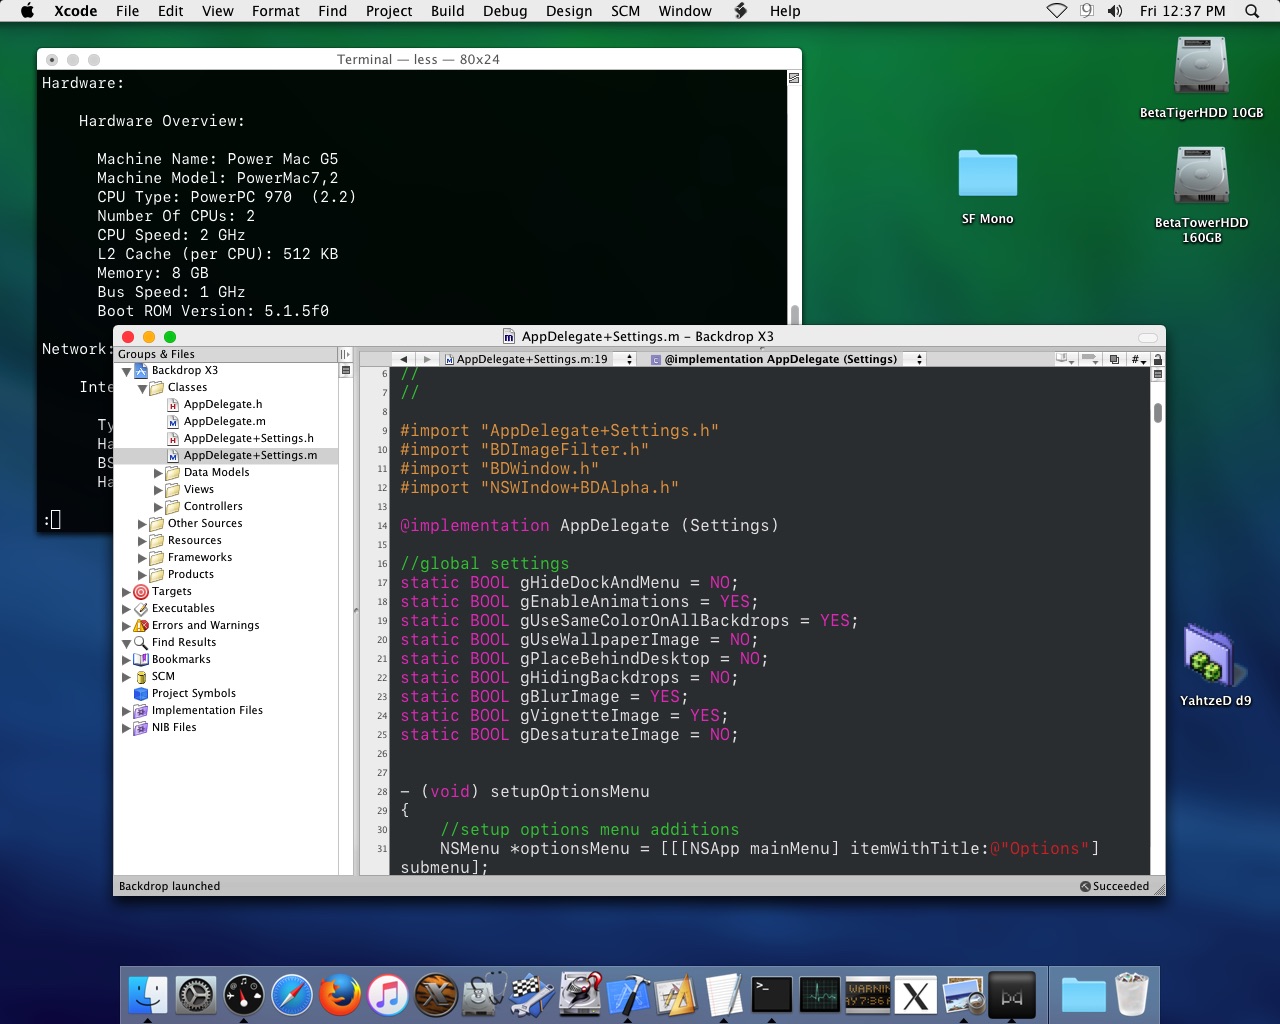Open the Project menu
The width and height of the screenshot is (1280, 1024).
pos(389,11)
